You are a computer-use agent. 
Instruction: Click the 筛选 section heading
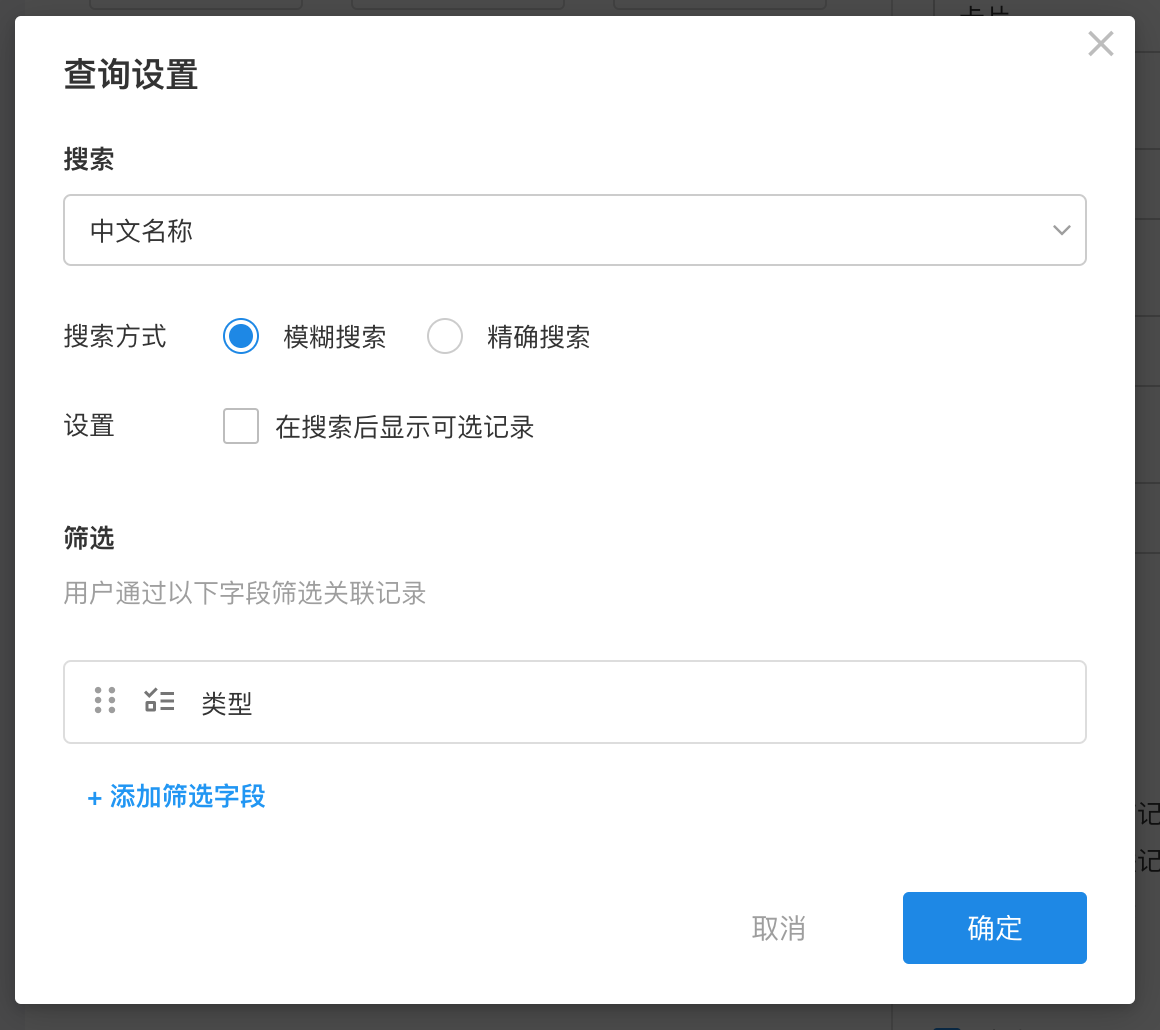click(89, 539)
